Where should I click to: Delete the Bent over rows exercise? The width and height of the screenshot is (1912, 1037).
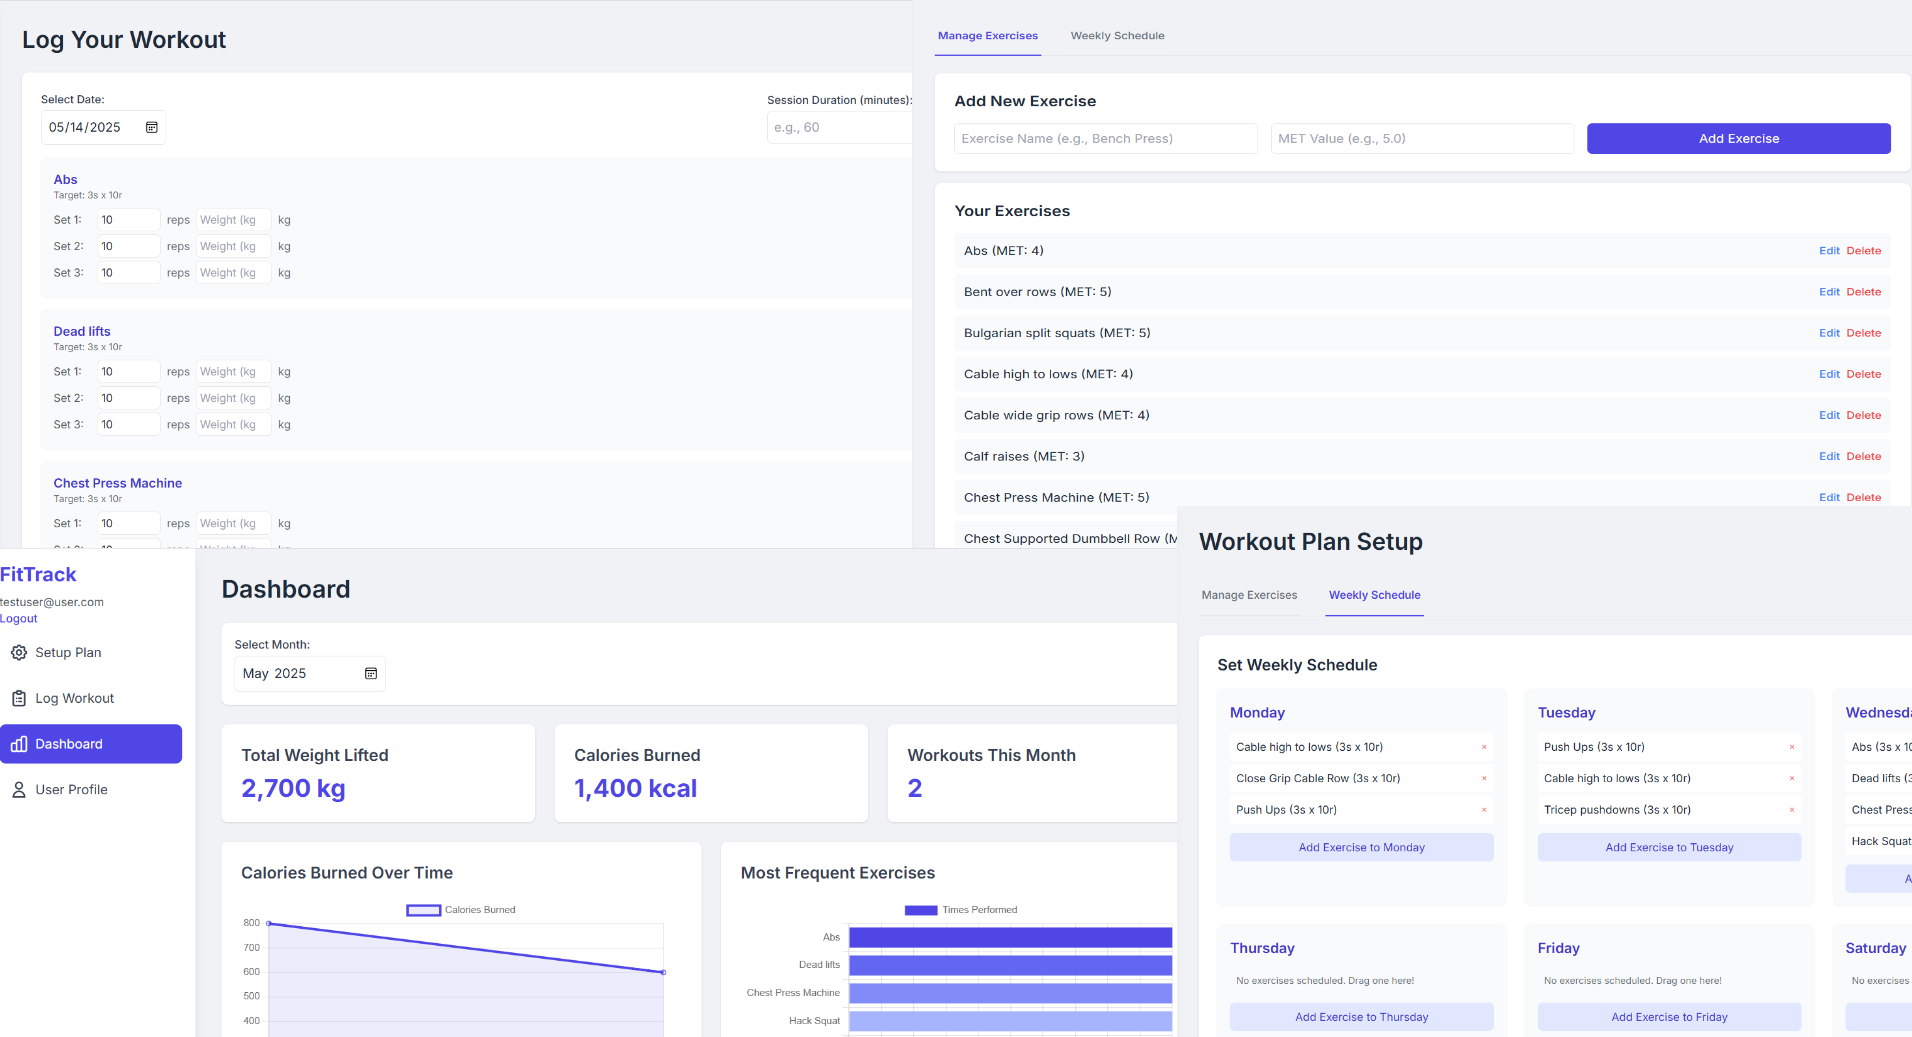tap(1863, 292)
